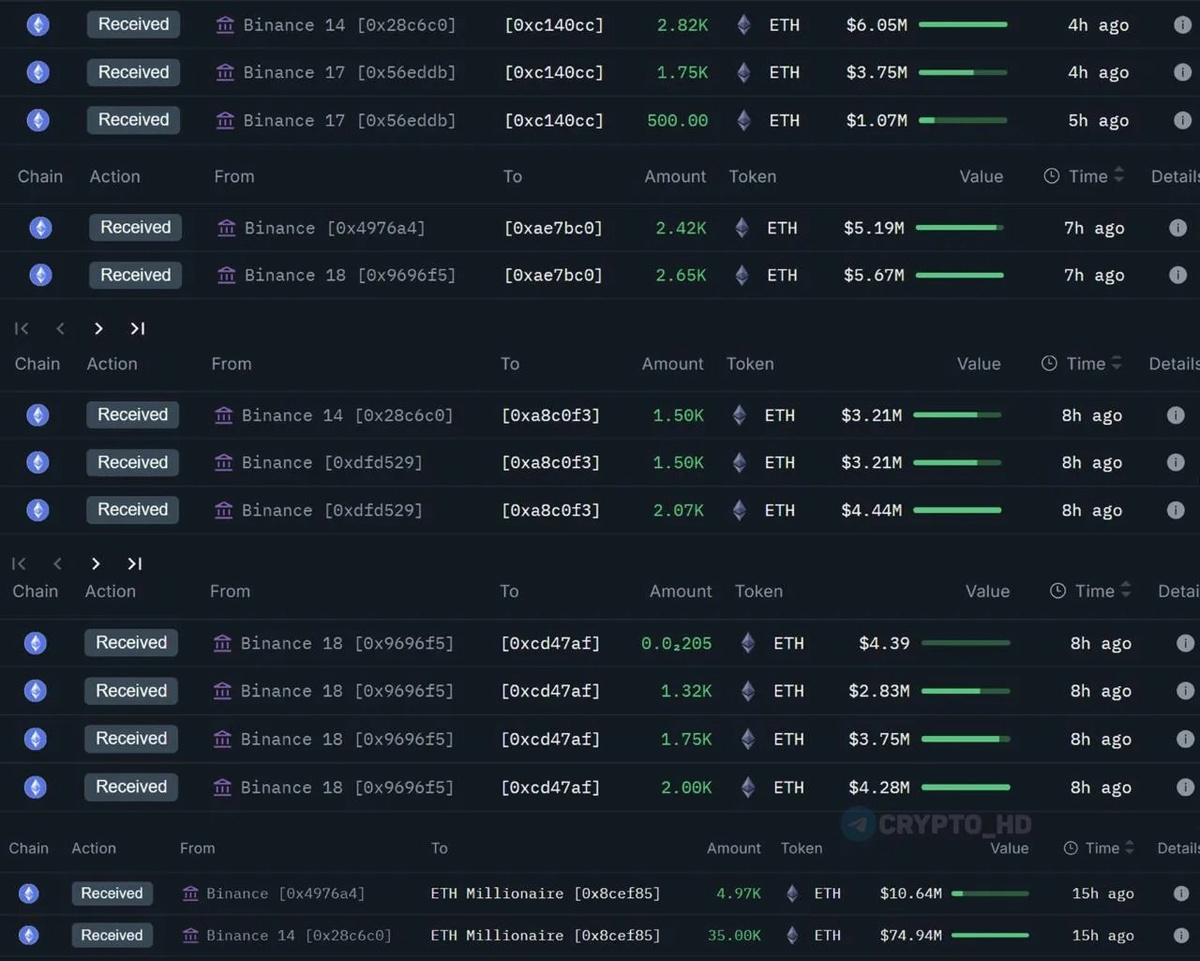Click exchange bank icon beside Binance 14 [0x28c6c0] 2.82K row

[x=225, y=25]
